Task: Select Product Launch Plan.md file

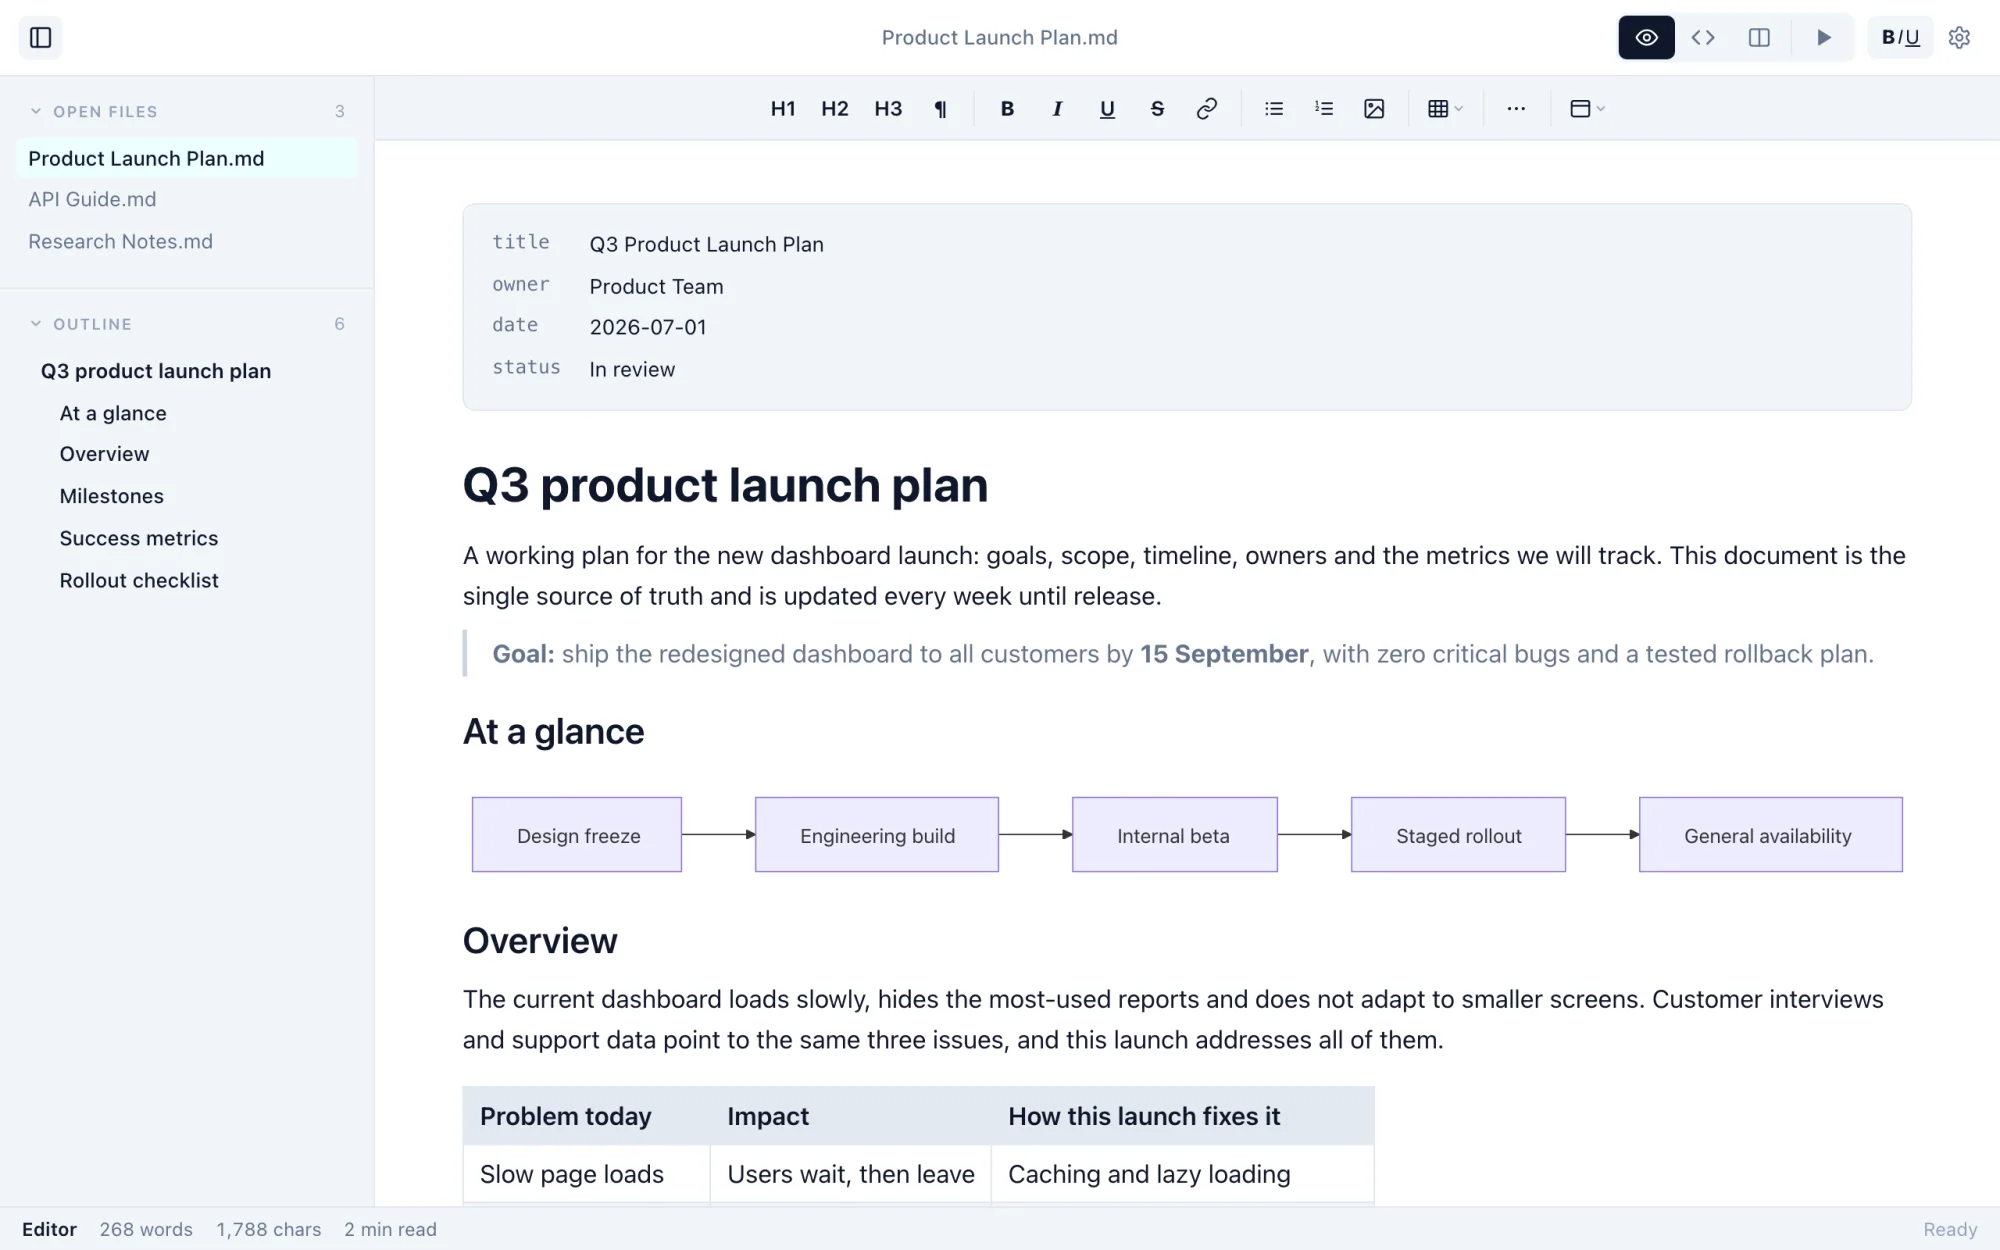Action: tap(186, 159)
